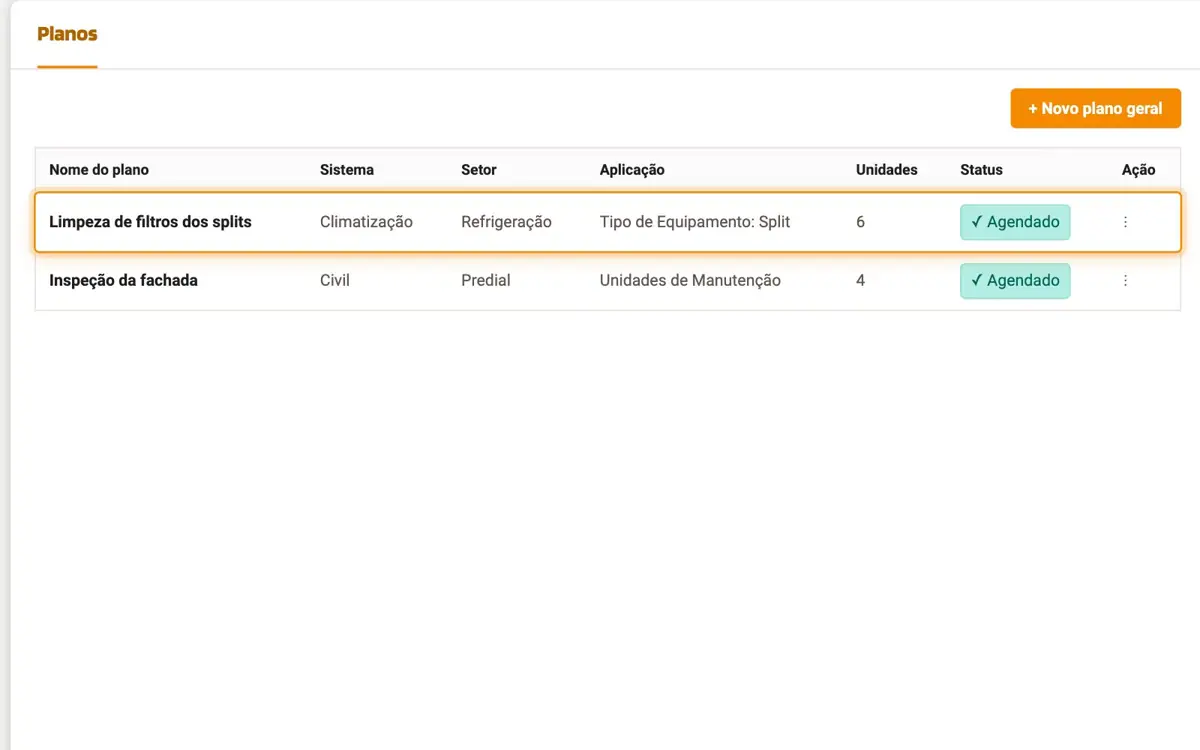This screenshot has height=750, width=1200.
Task: Select the Inspeção da fachada plan
Action: click(123, 281)
